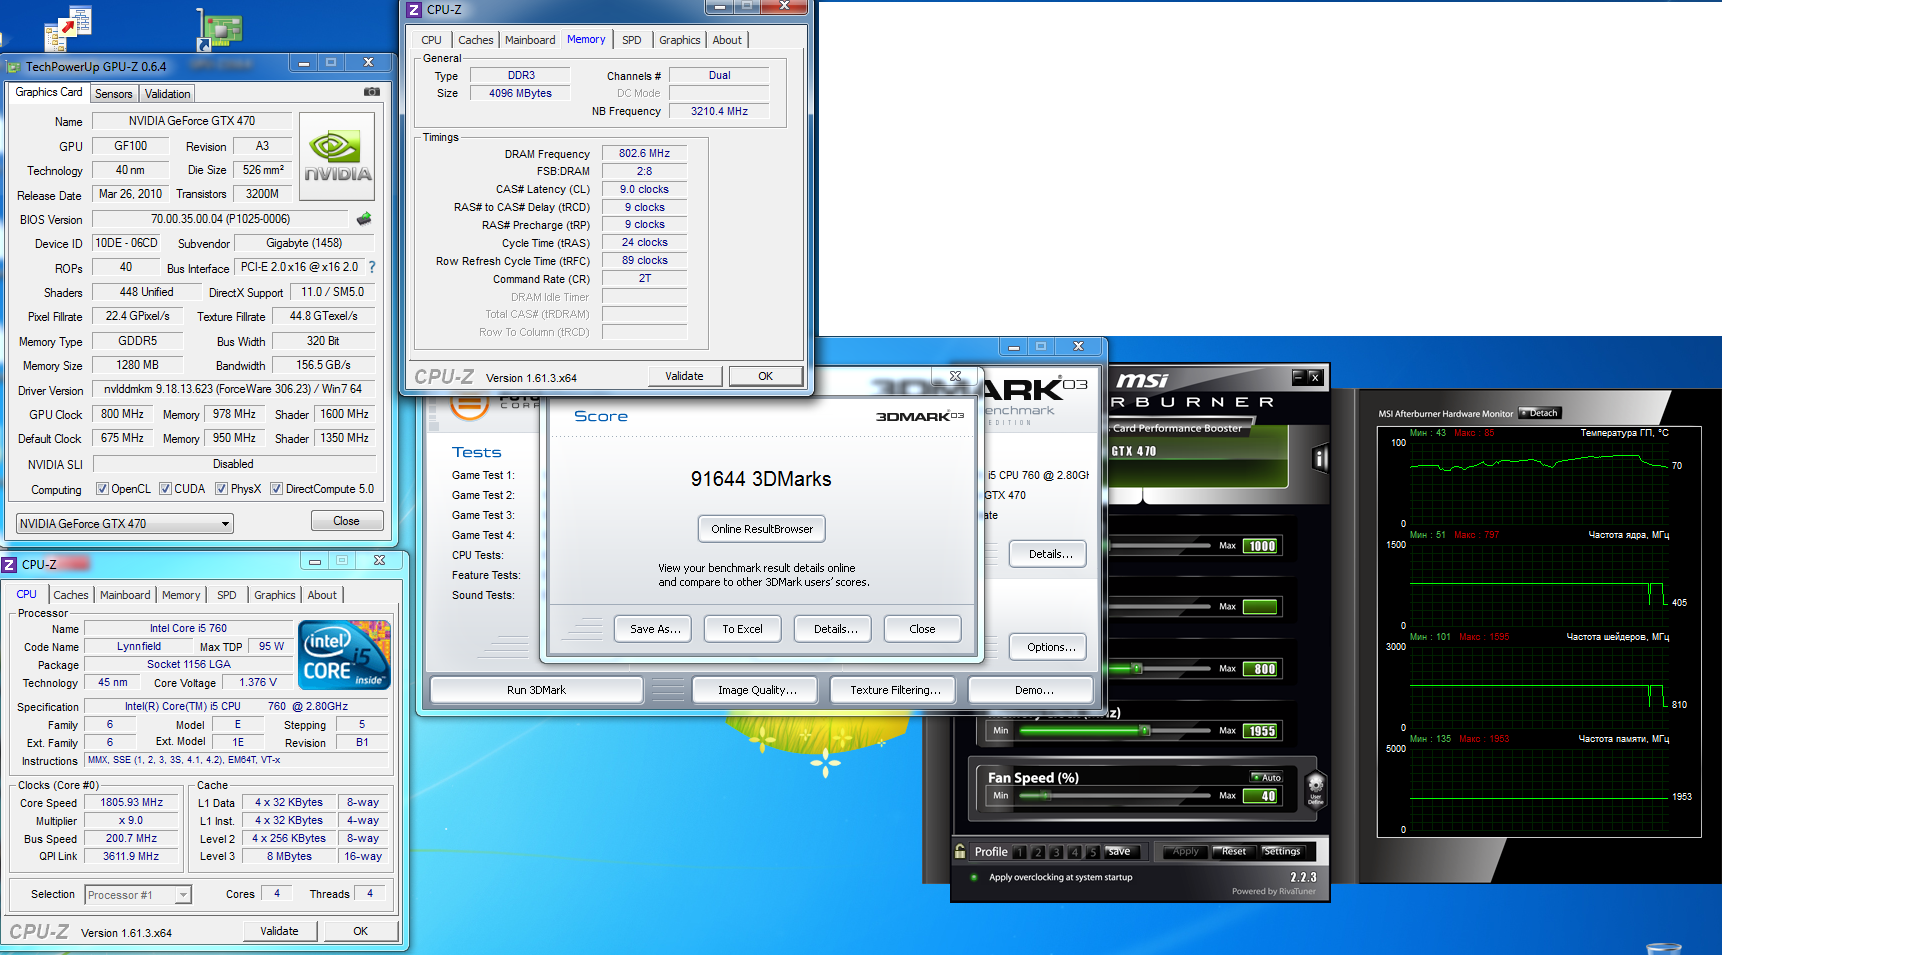This screenshot has width=1920, height=955.
Task: Select Afterburner profile slot 4
Action: tap(1074, 852)
